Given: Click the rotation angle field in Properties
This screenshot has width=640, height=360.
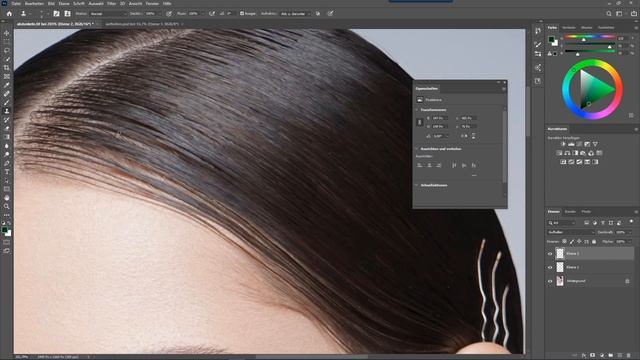Looking at the screenshot, I should pos(439,136).
